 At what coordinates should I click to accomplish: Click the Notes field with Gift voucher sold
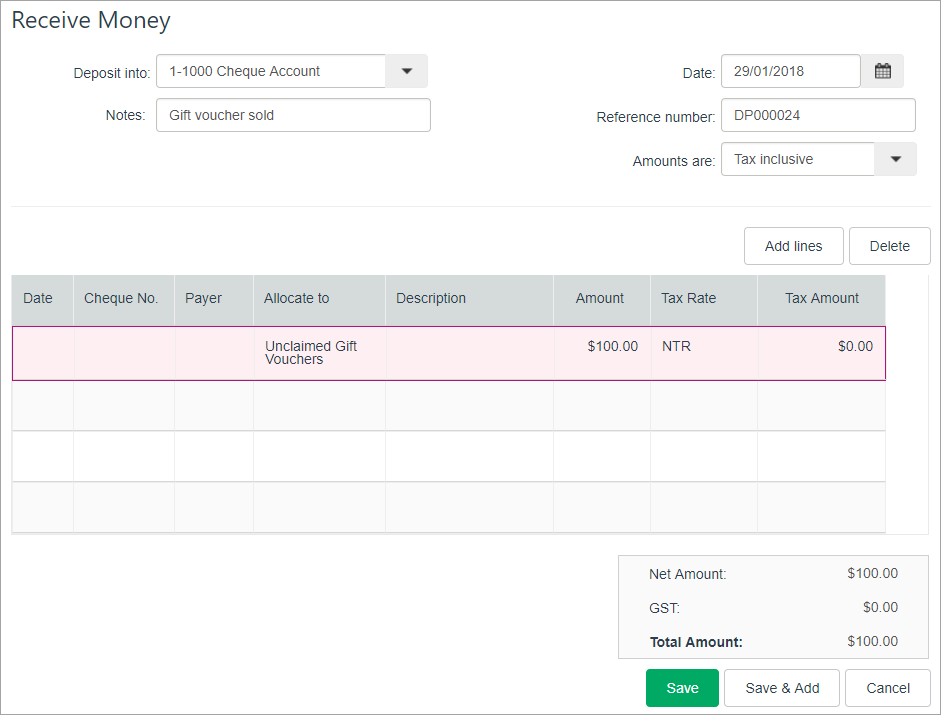click(x=293, y=115)
